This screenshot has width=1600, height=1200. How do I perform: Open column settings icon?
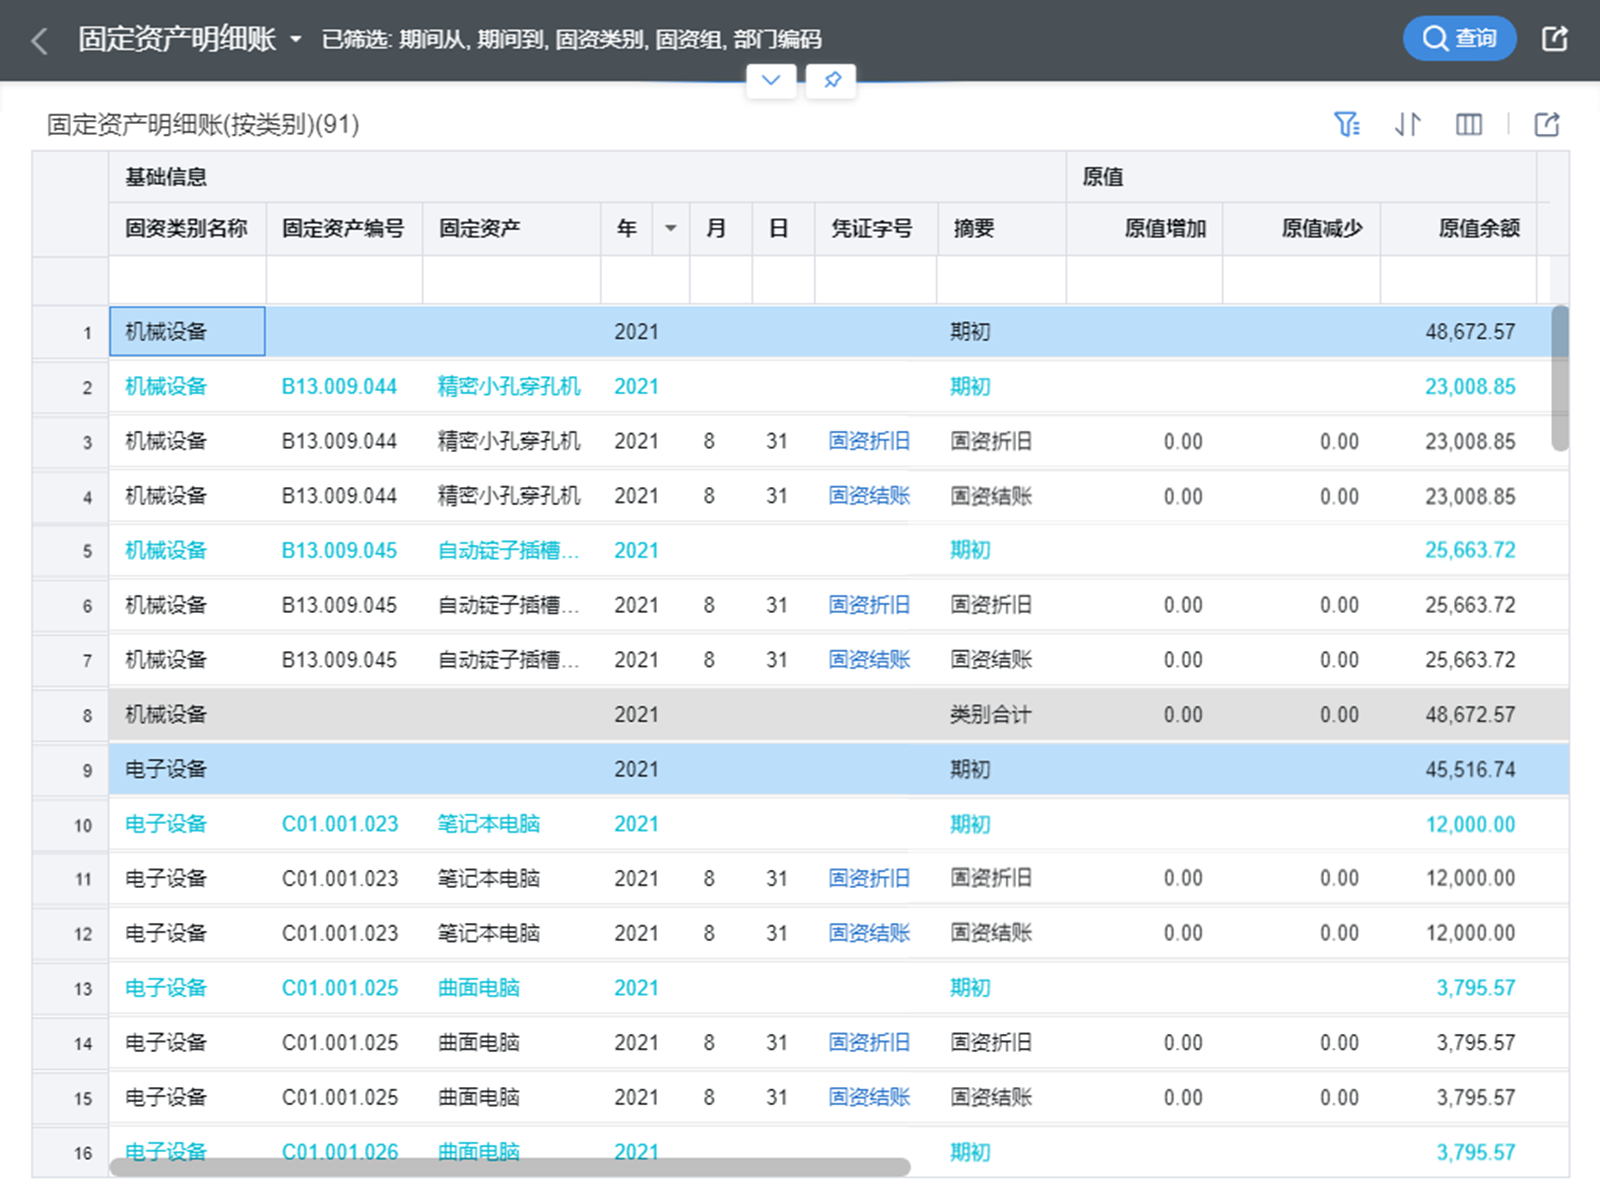[1469, 124]
